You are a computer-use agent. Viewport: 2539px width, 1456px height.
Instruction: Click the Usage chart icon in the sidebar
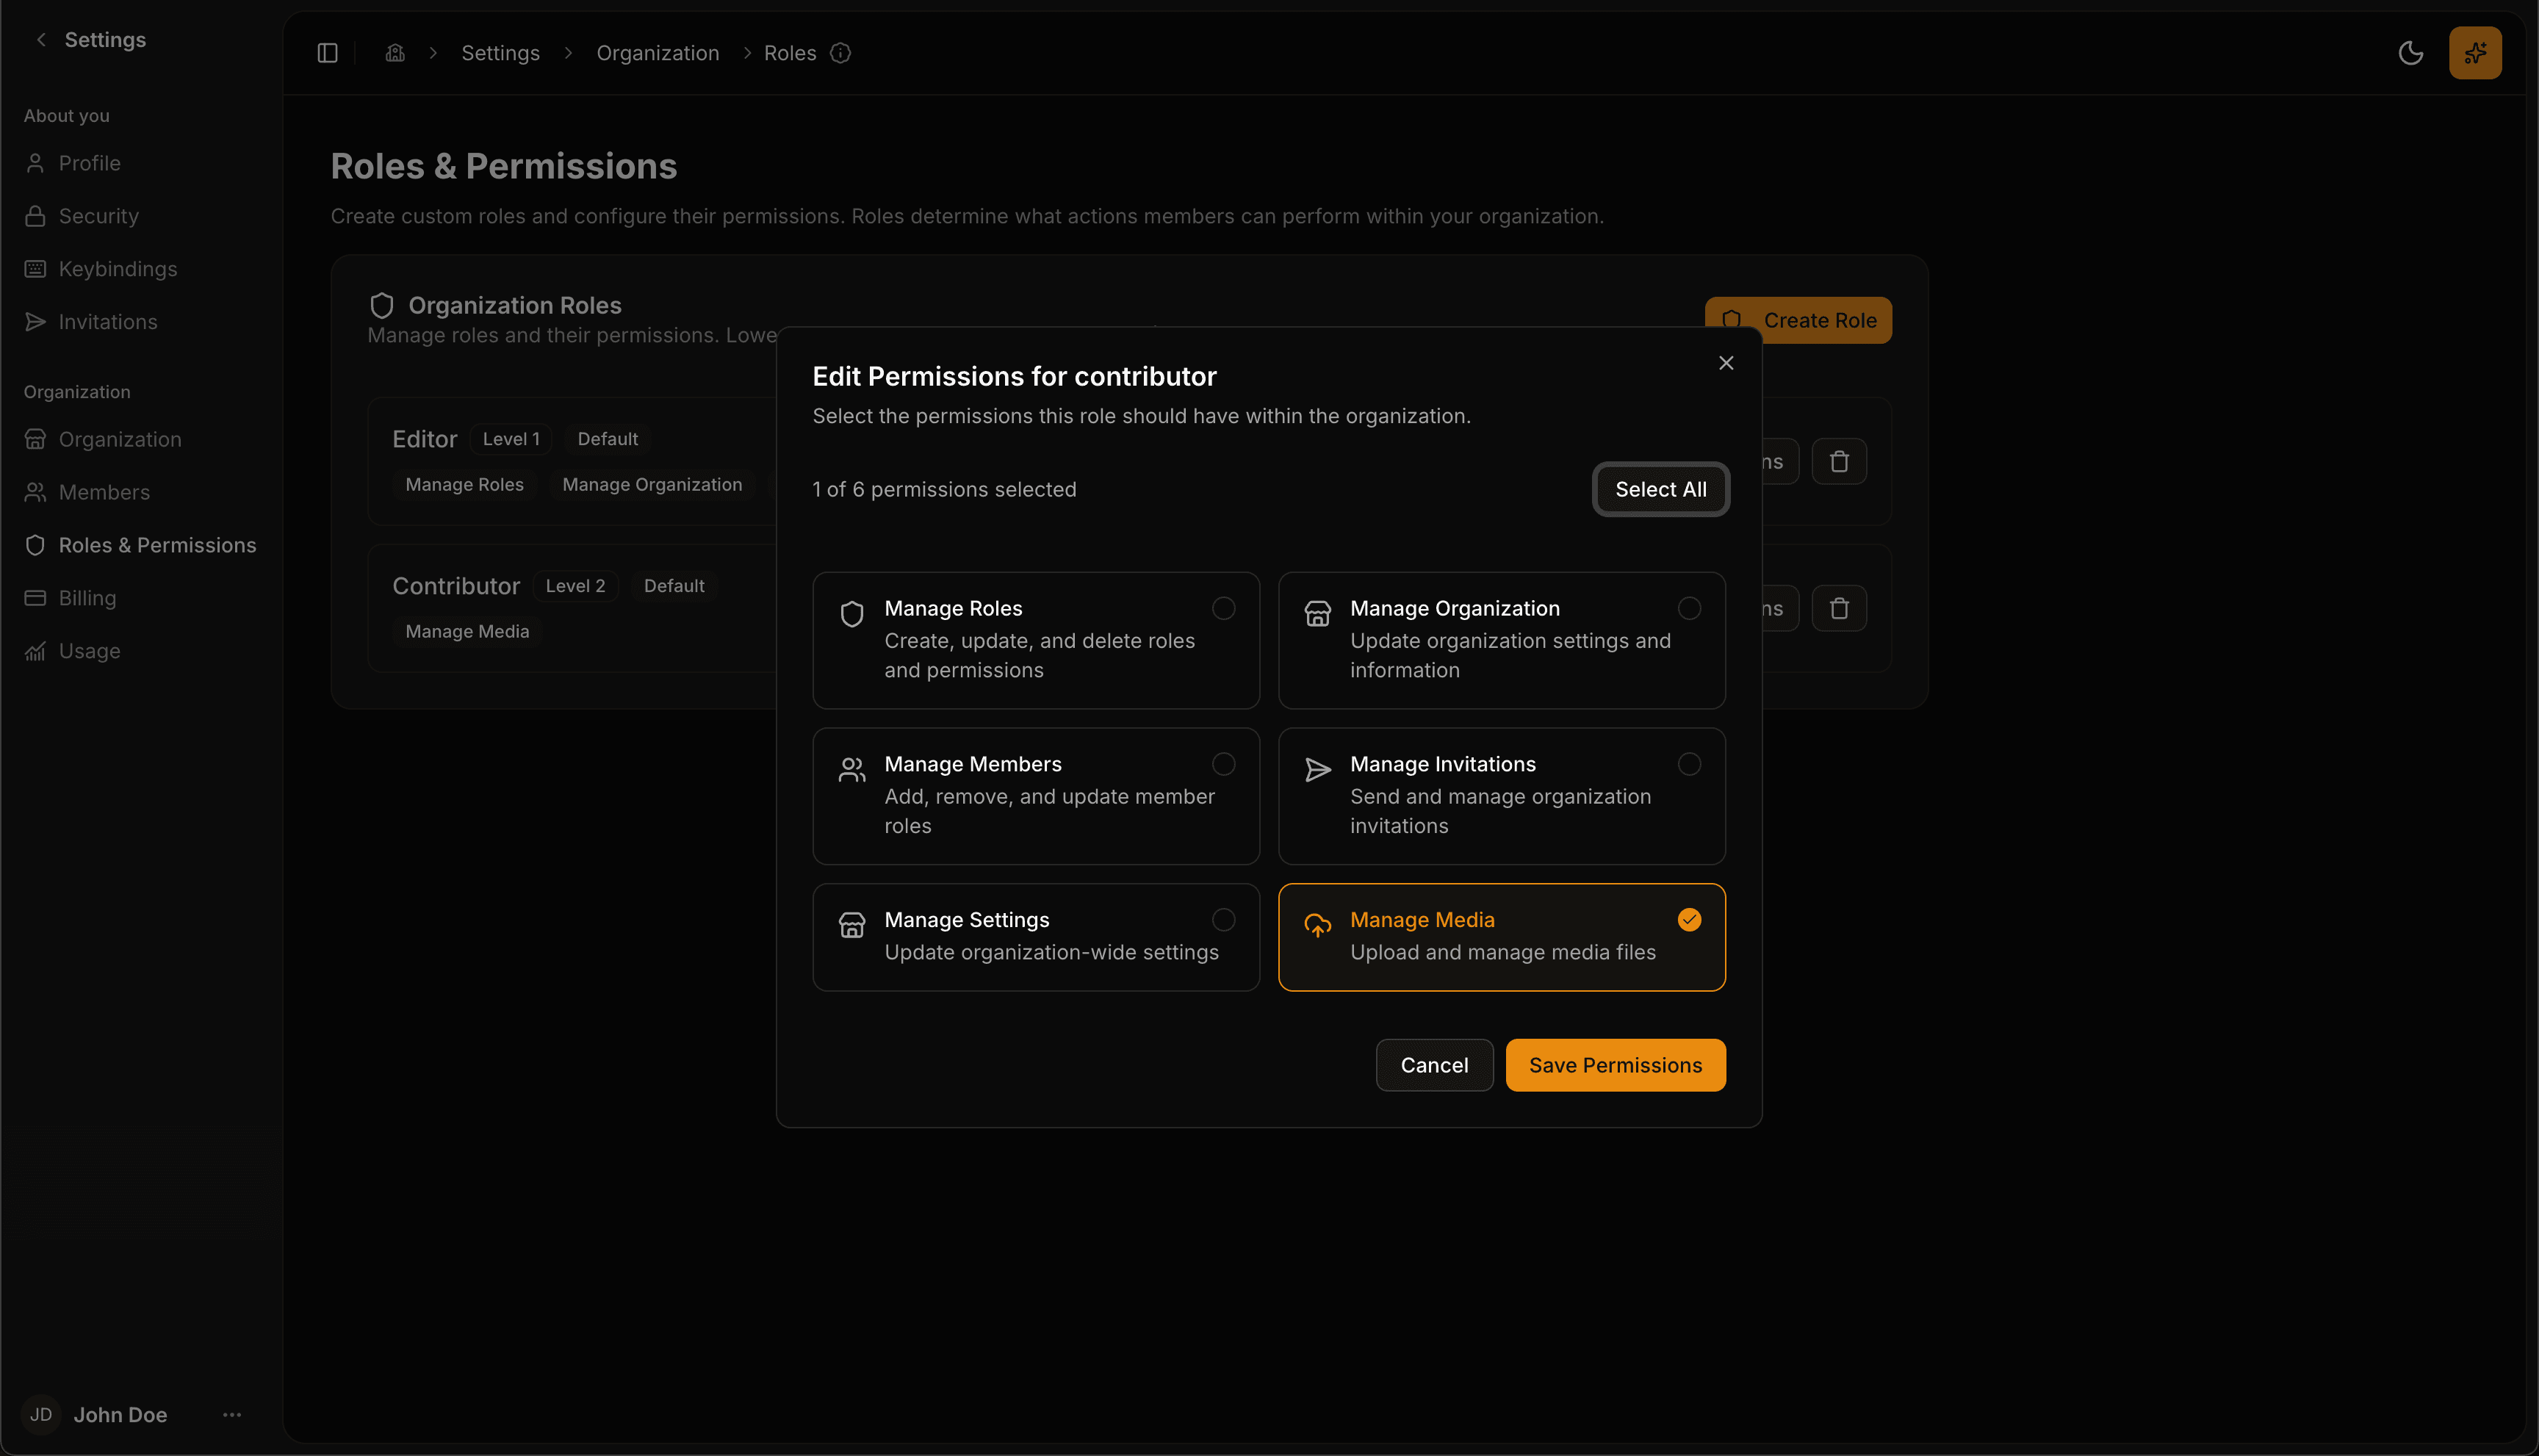coord(35,651)
